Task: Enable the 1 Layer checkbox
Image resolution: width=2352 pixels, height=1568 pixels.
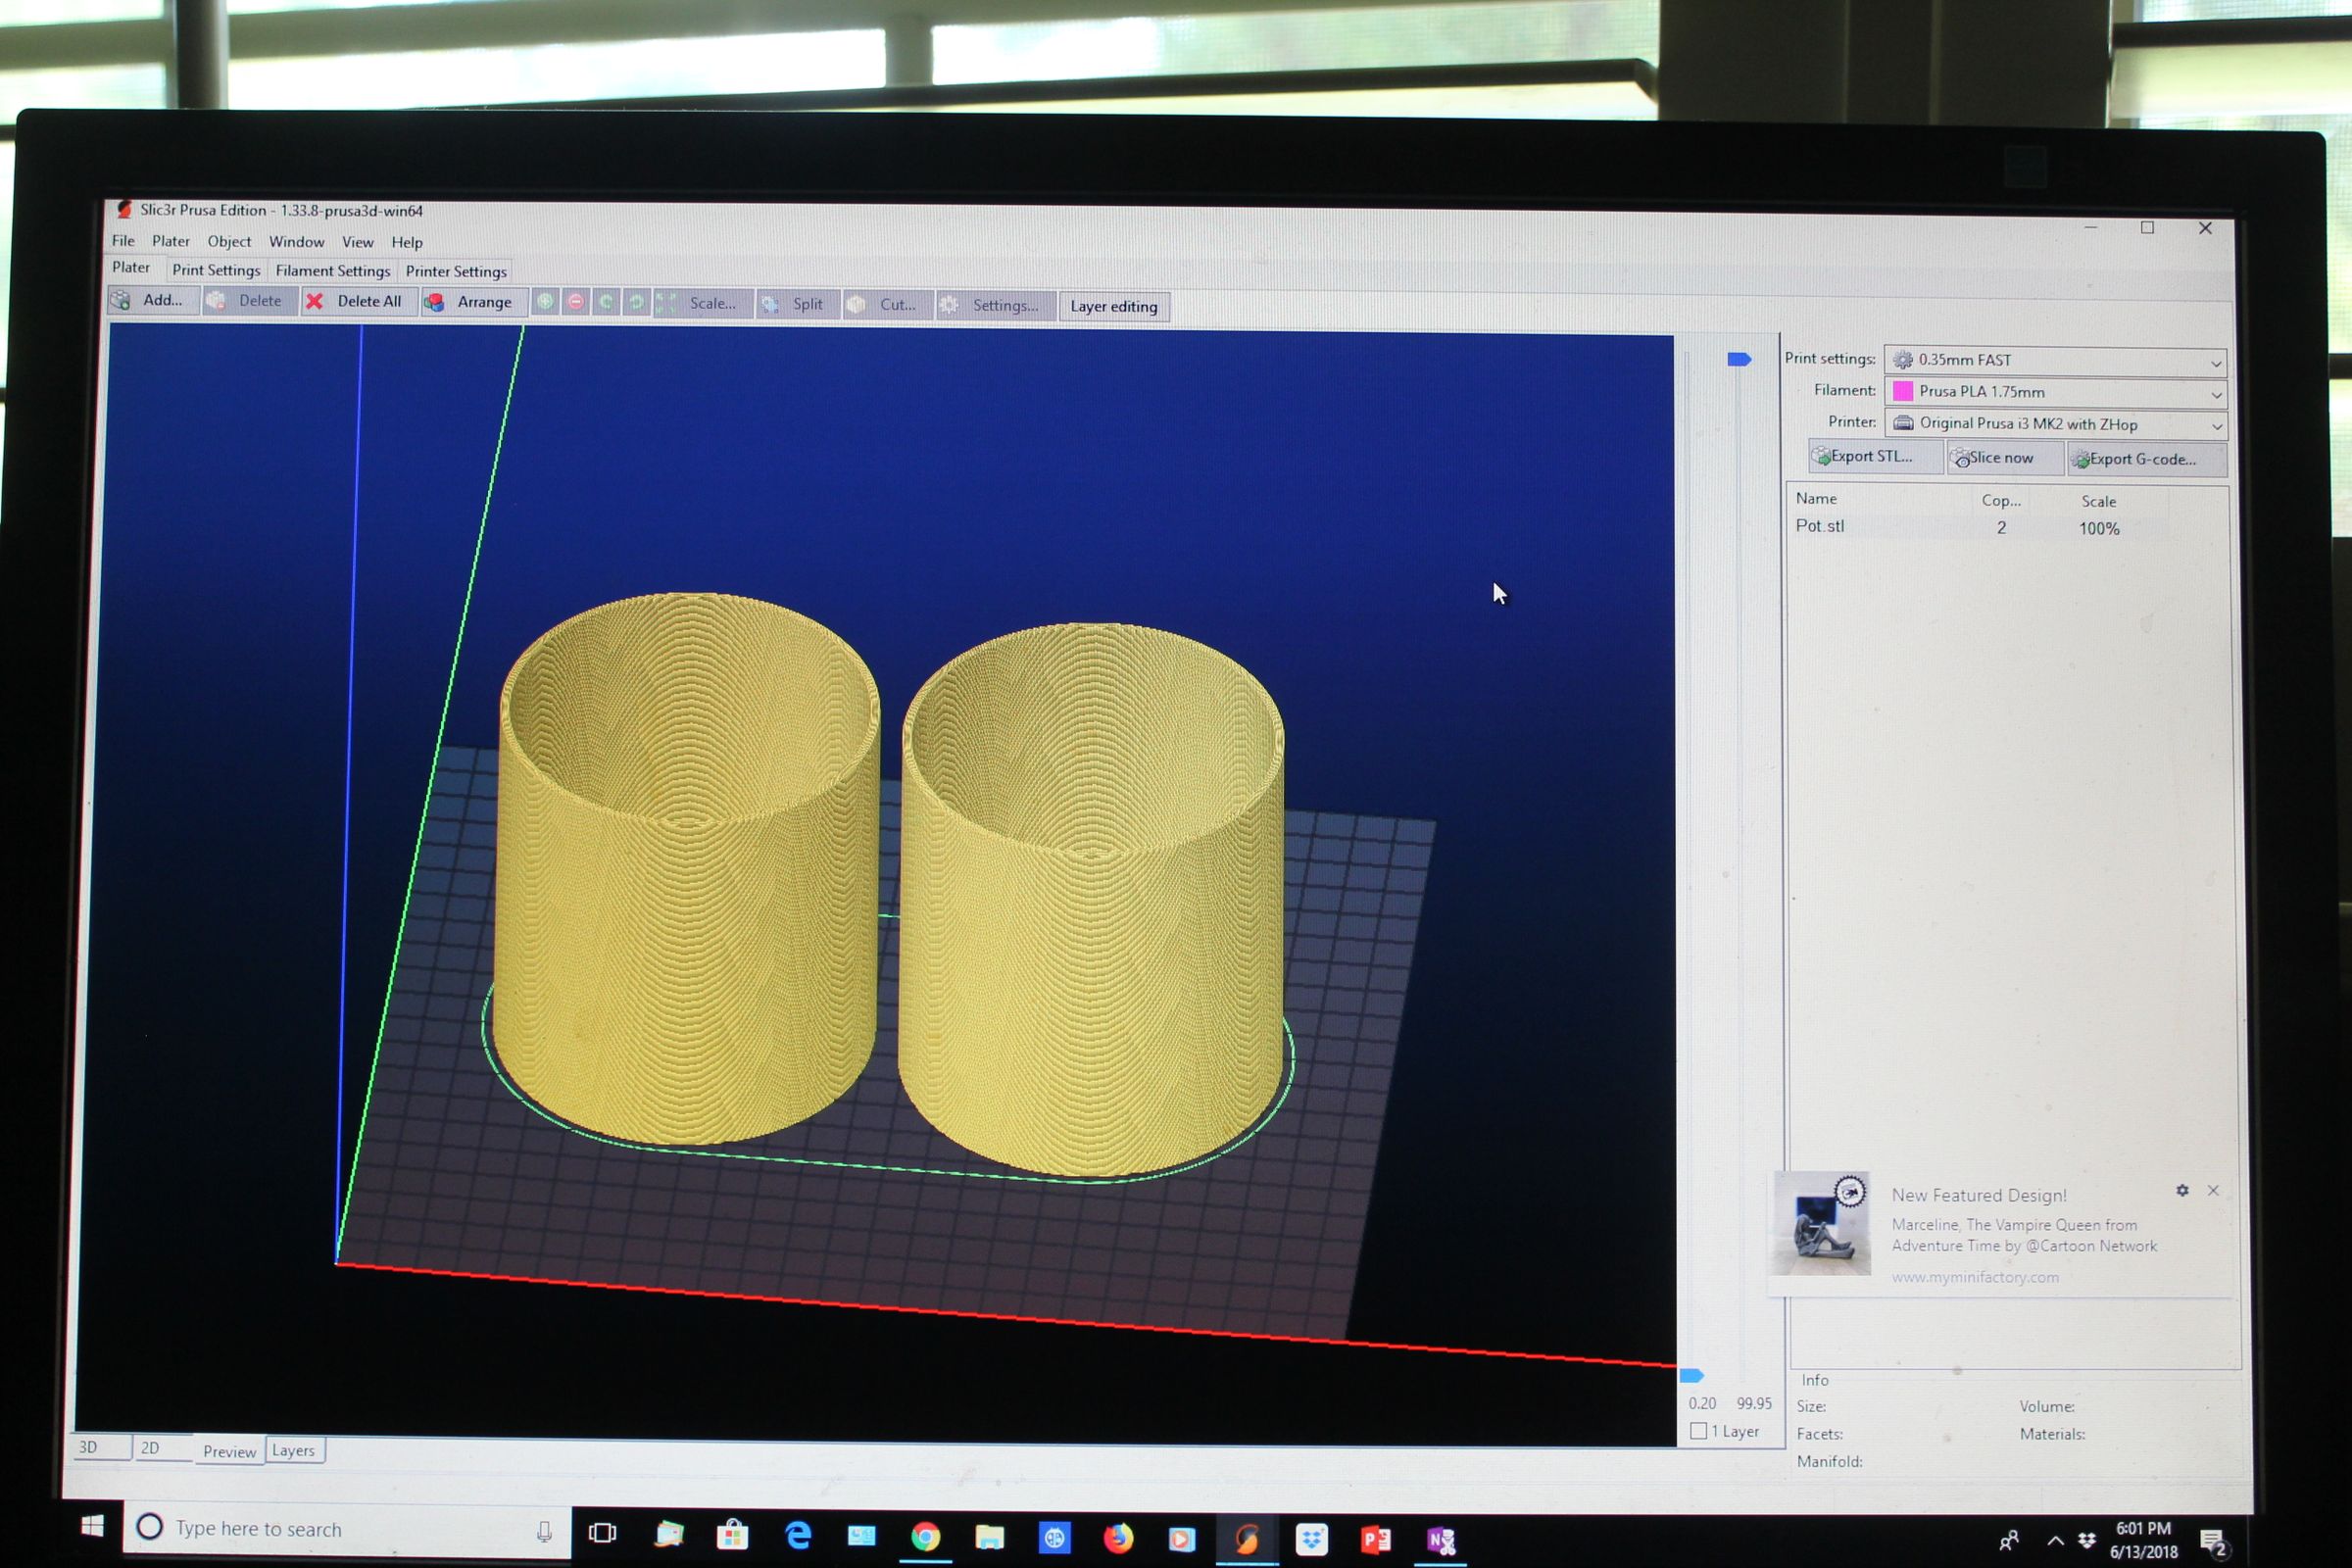Action: pos(1699,1431)
